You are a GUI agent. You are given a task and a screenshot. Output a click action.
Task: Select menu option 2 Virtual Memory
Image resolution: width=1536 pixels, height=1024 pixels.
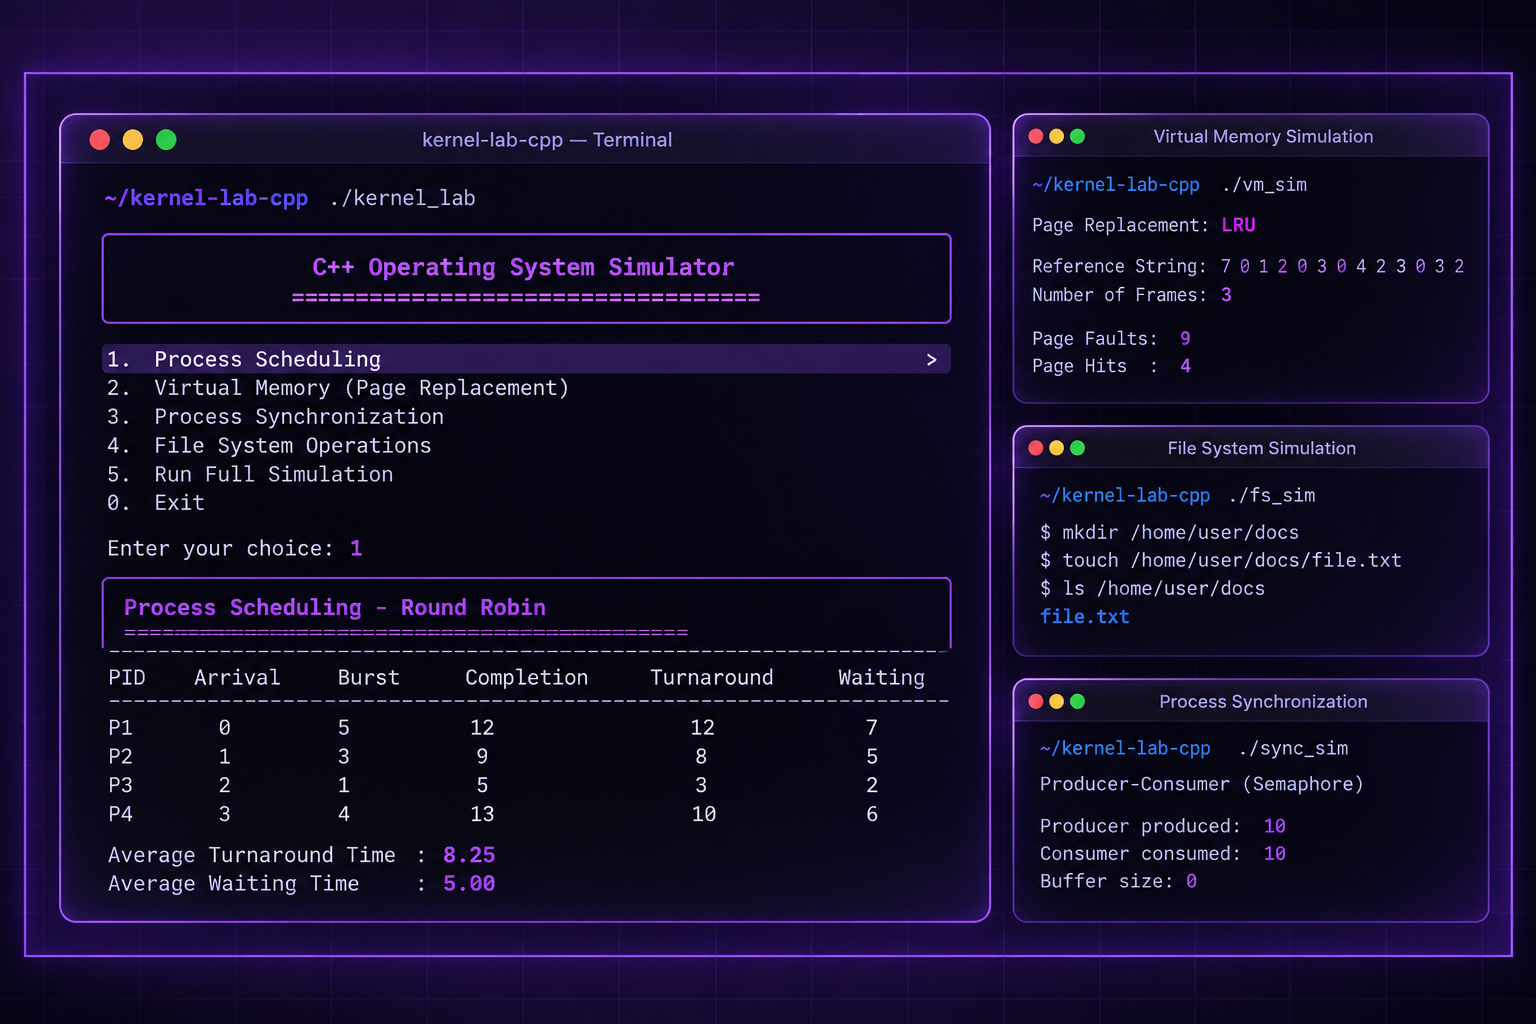338,388
